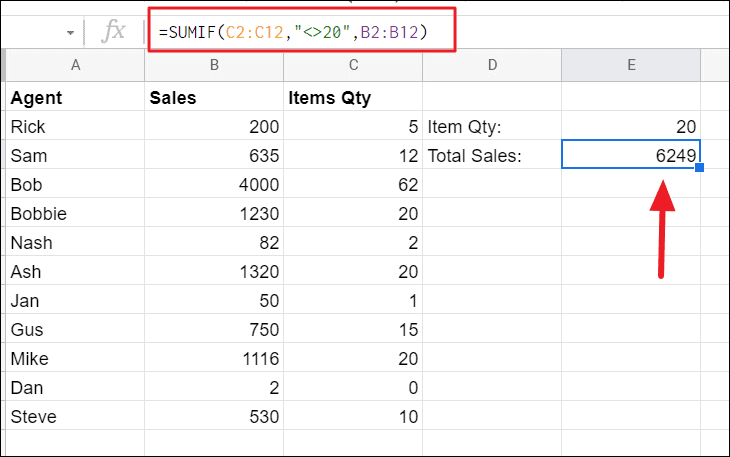This screenshot has height=457, width=730.
Task: Select the cell containing agent Steve
Action: [x=76, y=416]
